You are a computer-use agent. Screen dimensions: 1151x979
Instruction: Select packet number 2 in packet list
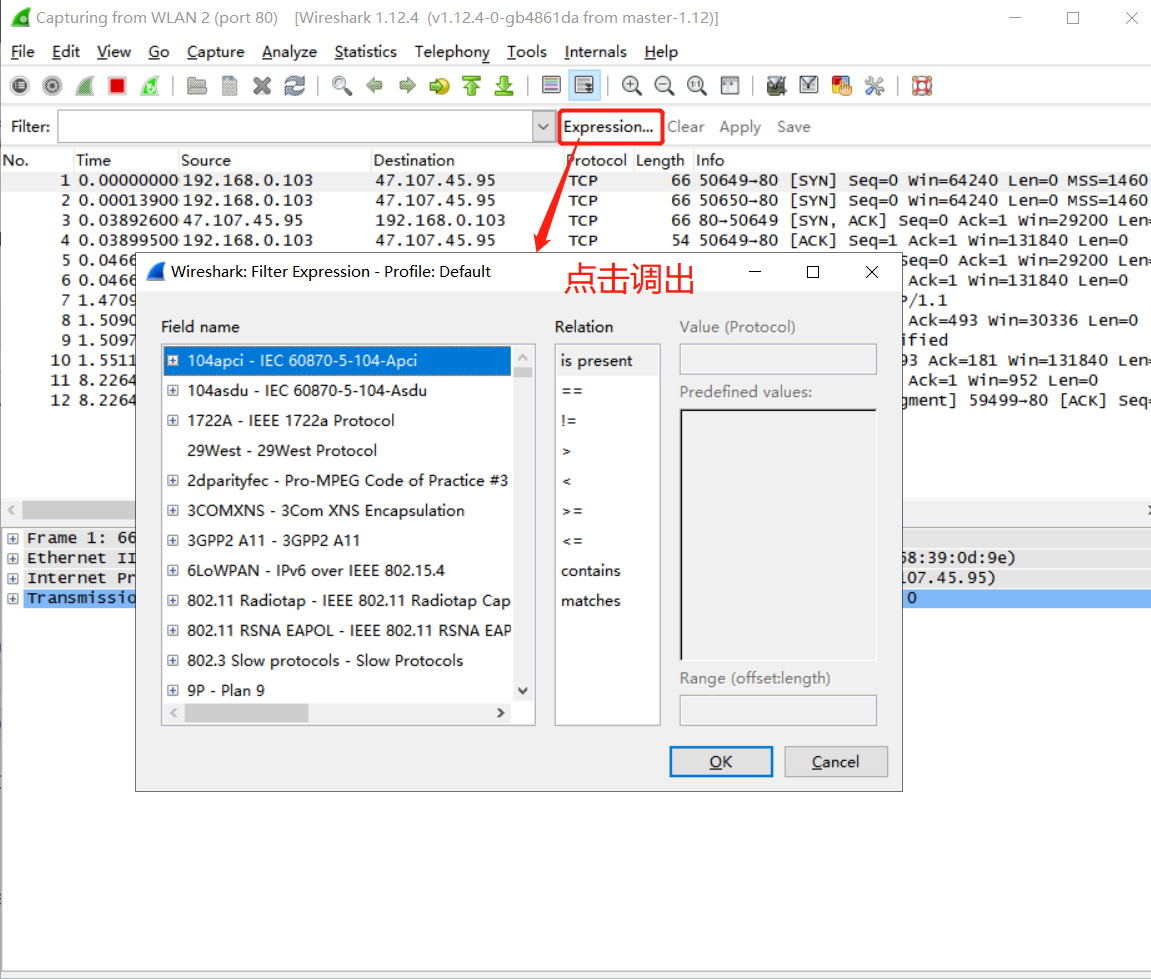(x=576, y=200)
